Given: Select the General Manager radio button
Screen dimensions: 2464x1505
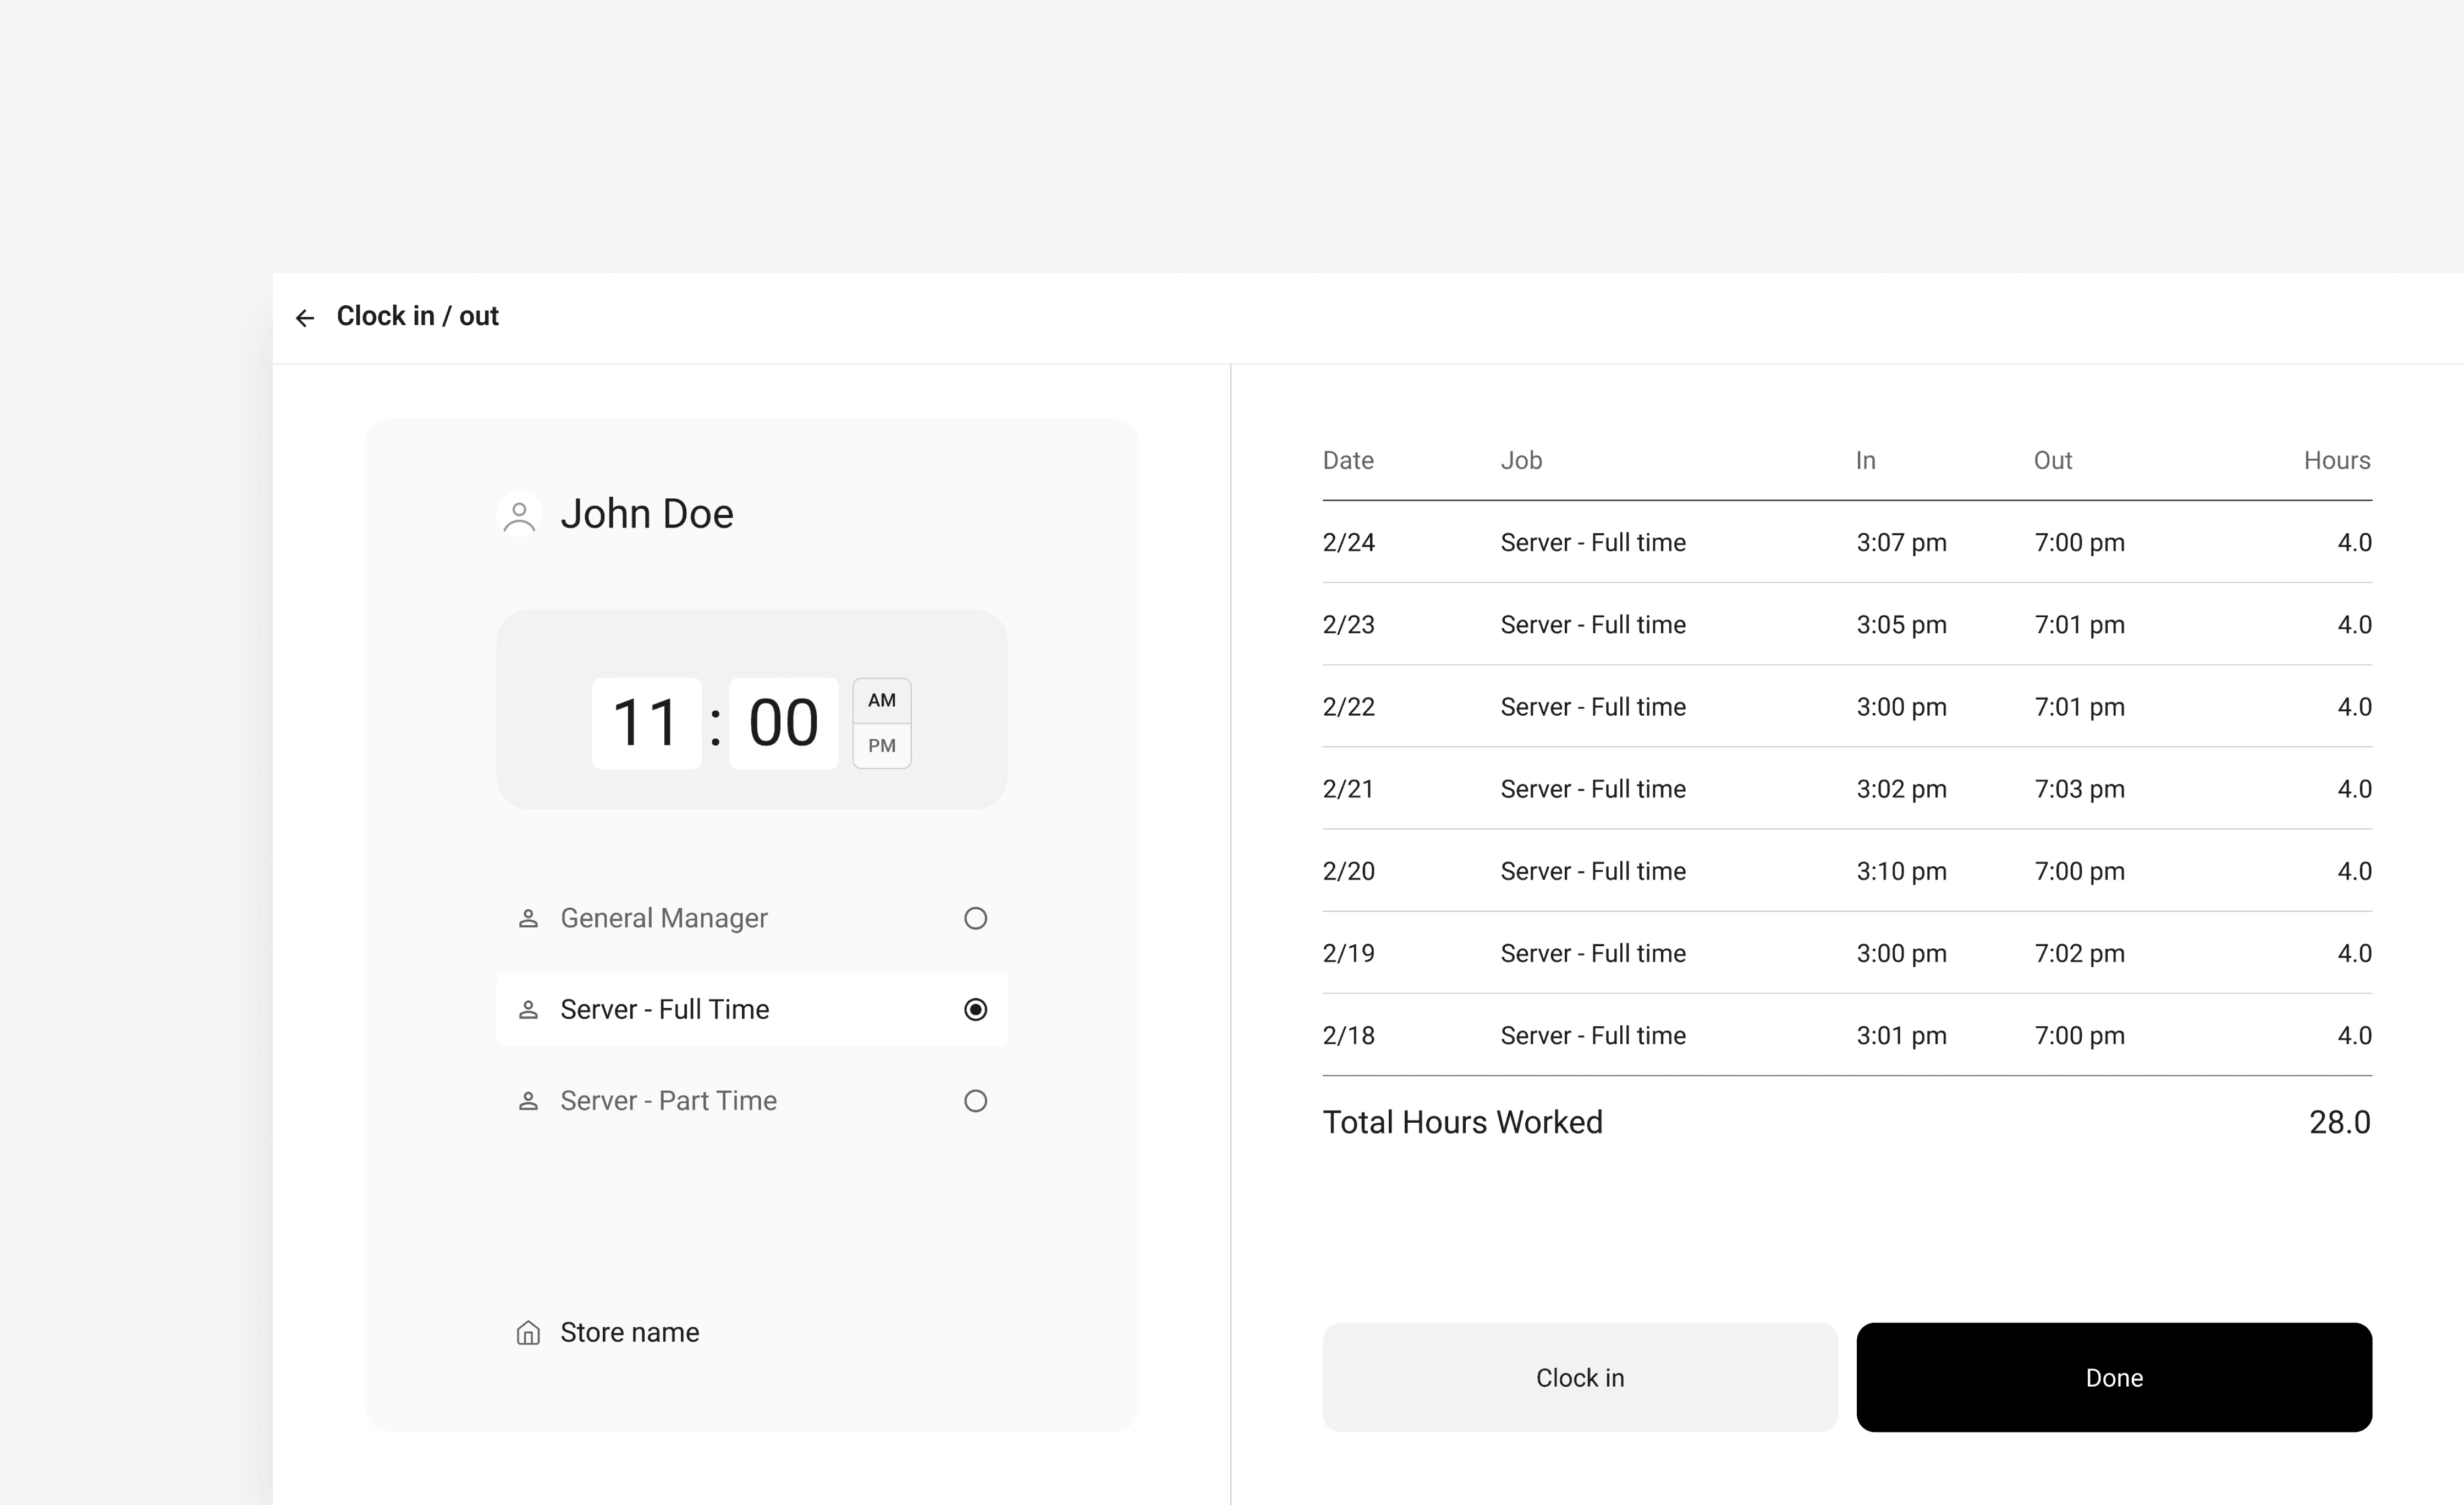Looking at the screenshot, I should (975, 918).
